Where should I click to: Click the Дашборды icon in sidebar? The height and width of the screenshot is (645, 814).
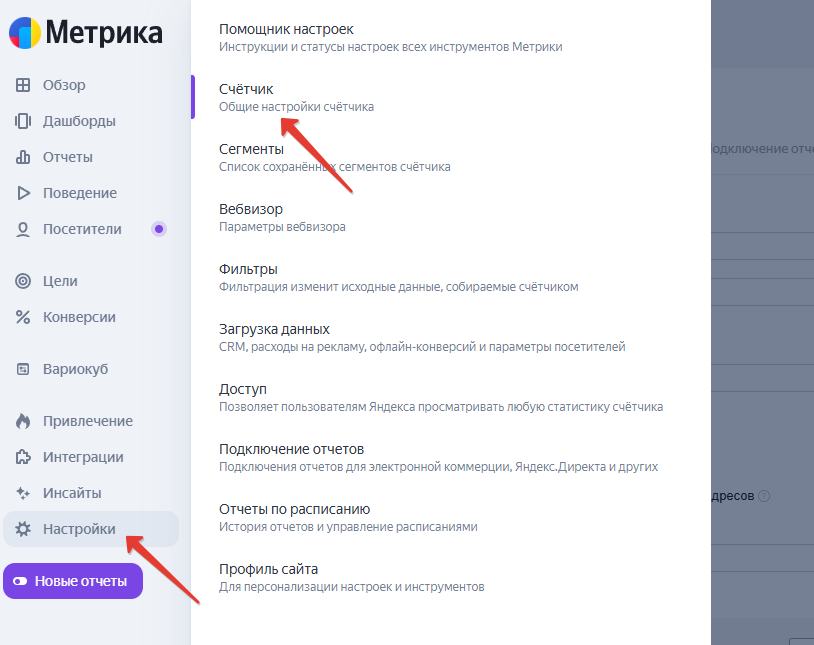pyautogui.click(x=23, y=121)
